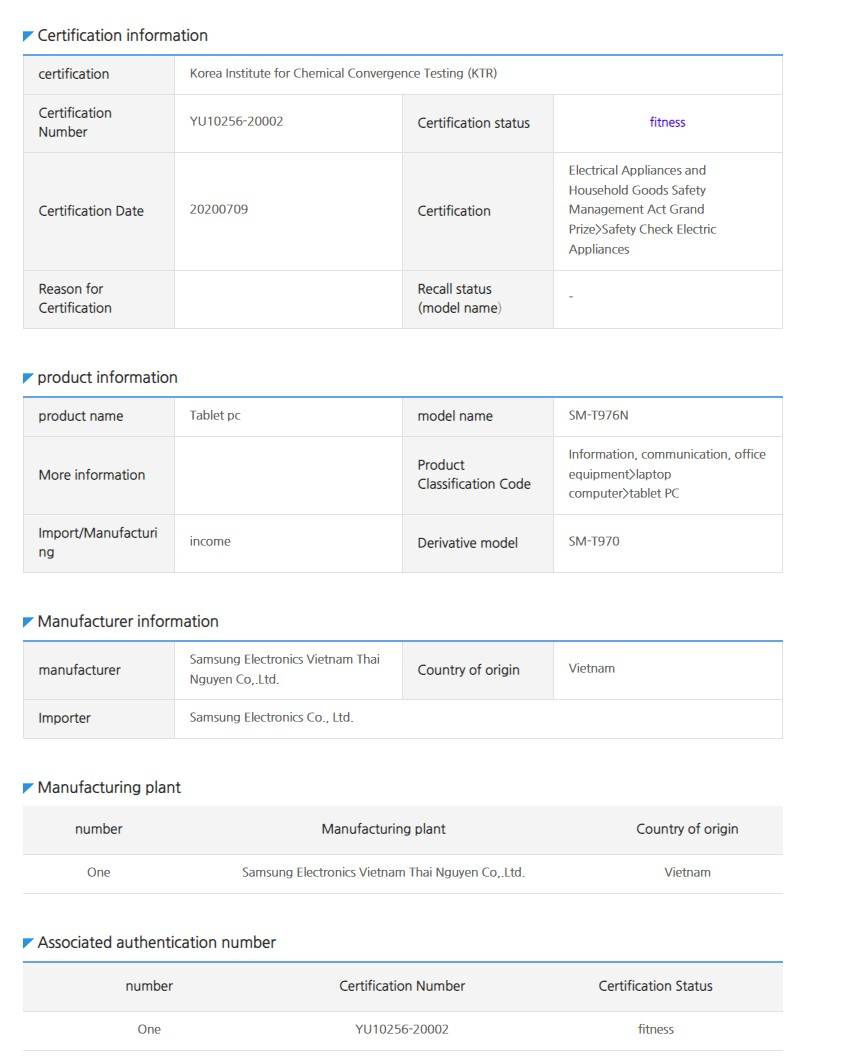Click the blue triangle beside Manufacturing plant
Image resolution: width=849 pixels, height=1064 pixels.
[28, 788]
